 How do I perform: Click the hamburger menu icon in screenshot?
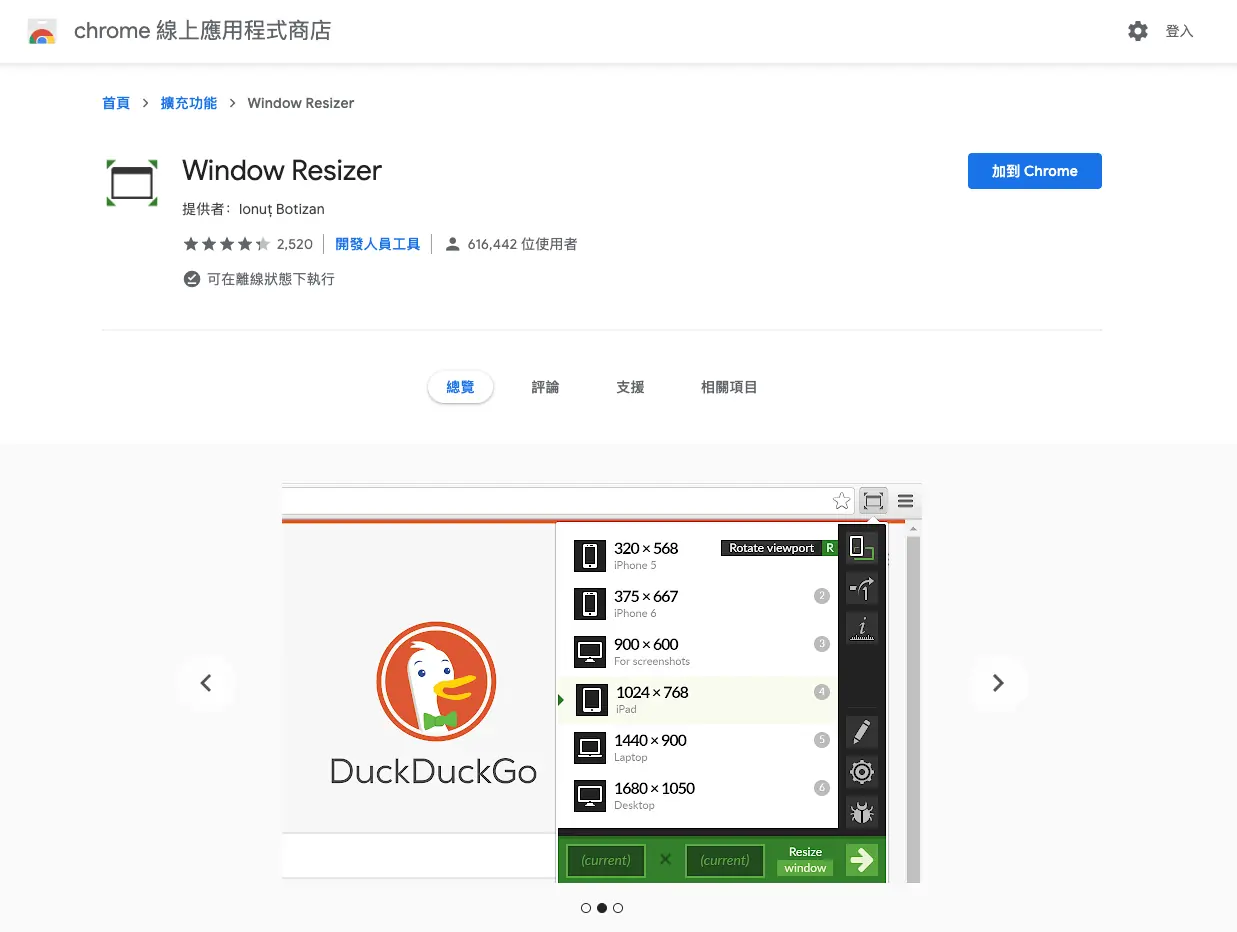905,501
